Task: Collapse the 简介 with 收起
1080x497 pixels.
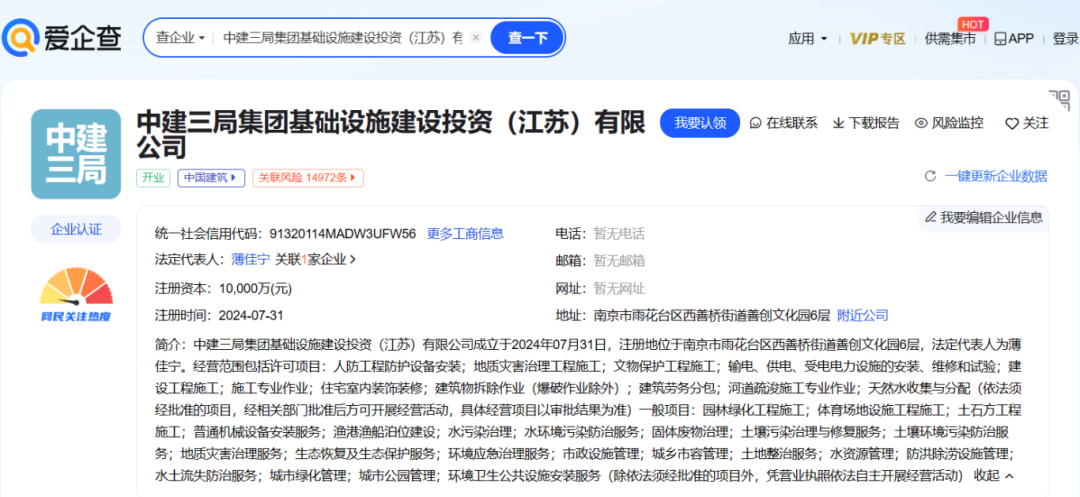Action: pos(994,475)
